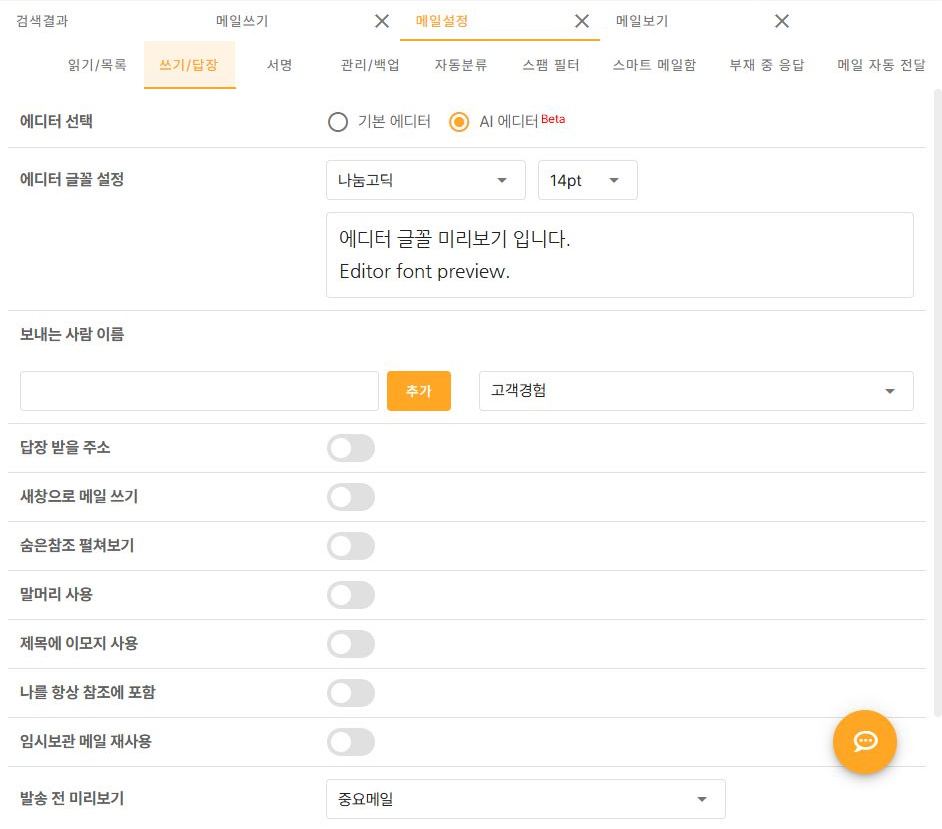
Task: Focus the sender name input field
Action: (199, 391)
